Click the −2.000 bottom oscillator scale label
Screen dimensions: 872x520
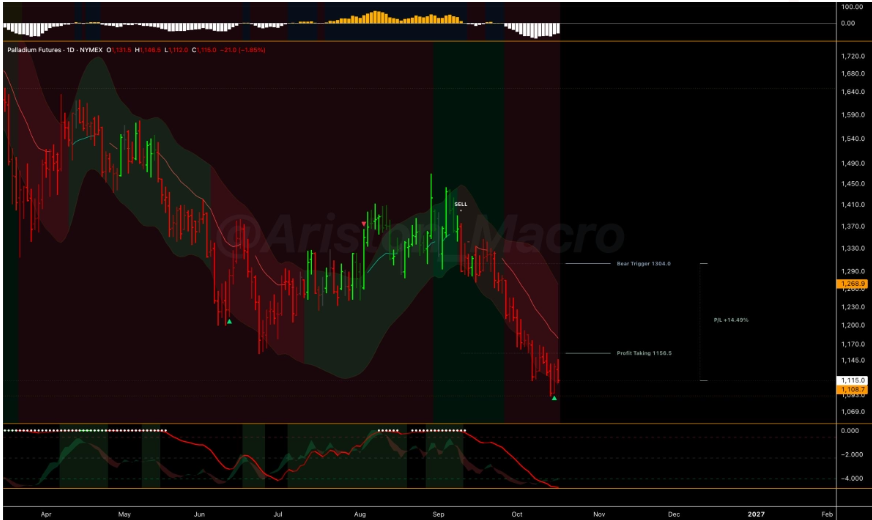coord(852,454)
